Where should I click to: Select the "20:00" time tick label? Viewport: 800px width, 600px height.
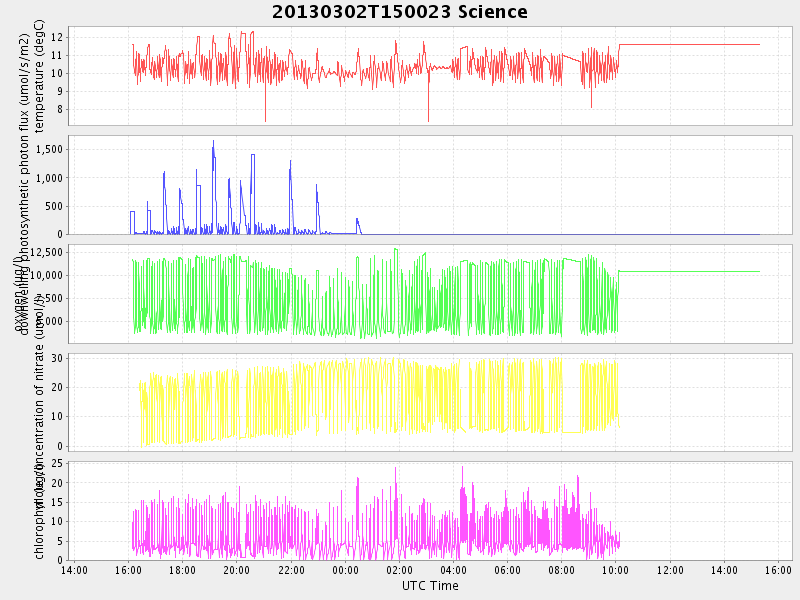236,570
